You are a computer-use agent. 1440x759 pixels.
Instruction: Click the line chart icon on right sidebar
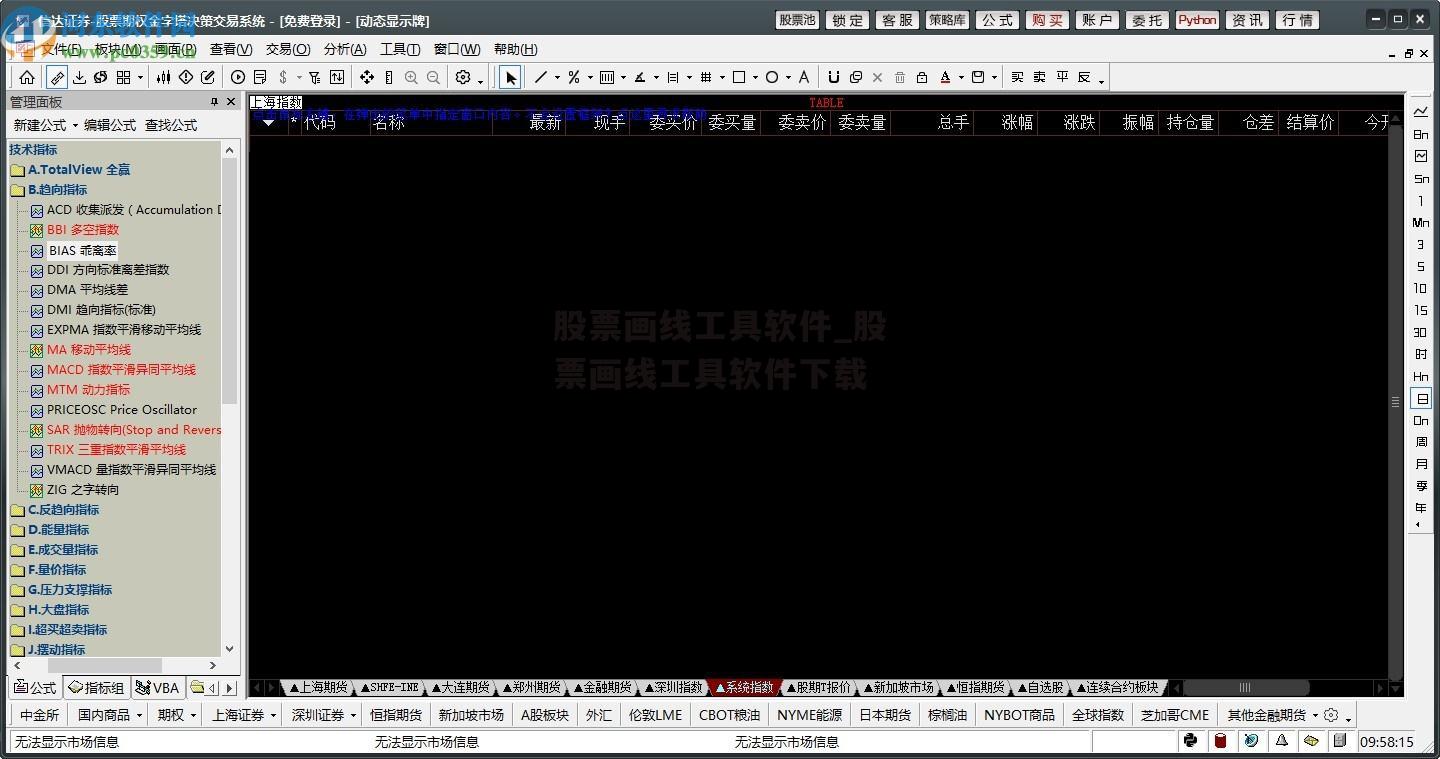coord(1421,111)
